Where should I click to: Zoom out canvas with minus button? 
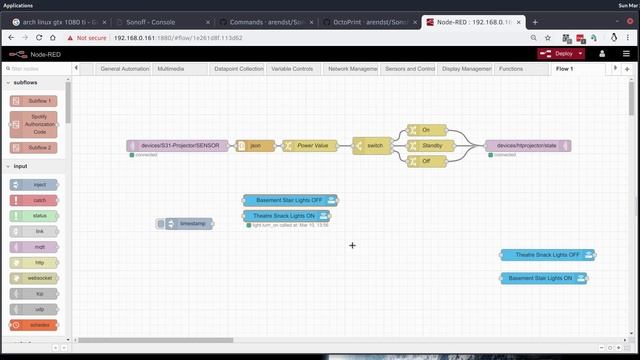tap(602, 348)
